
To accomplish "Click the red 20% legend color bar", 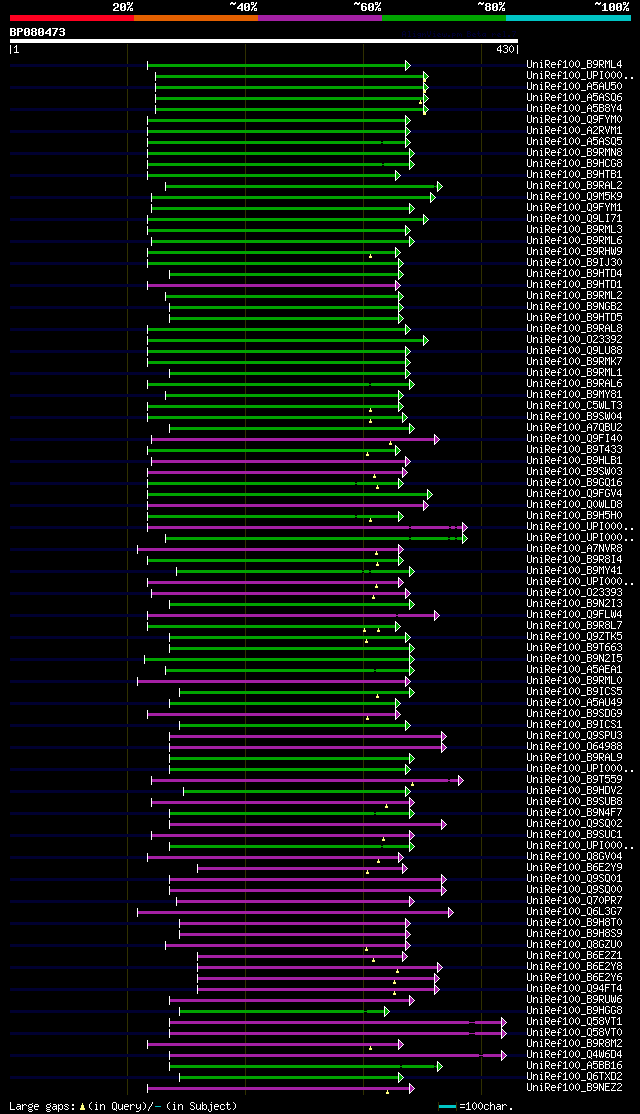I will 72,18.
